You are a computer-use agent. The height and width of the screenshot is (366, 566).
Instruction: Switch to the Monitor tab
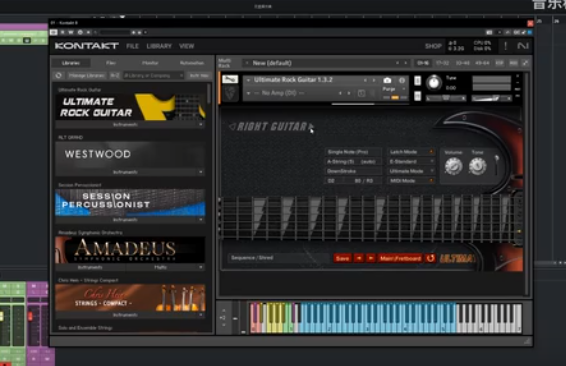point(150,63)
